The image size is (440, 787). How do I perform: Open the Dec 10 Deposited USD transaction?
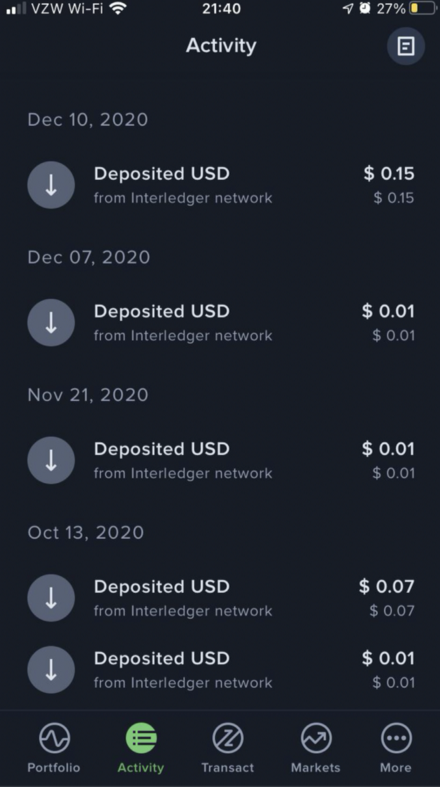click(x=221, y=185)
